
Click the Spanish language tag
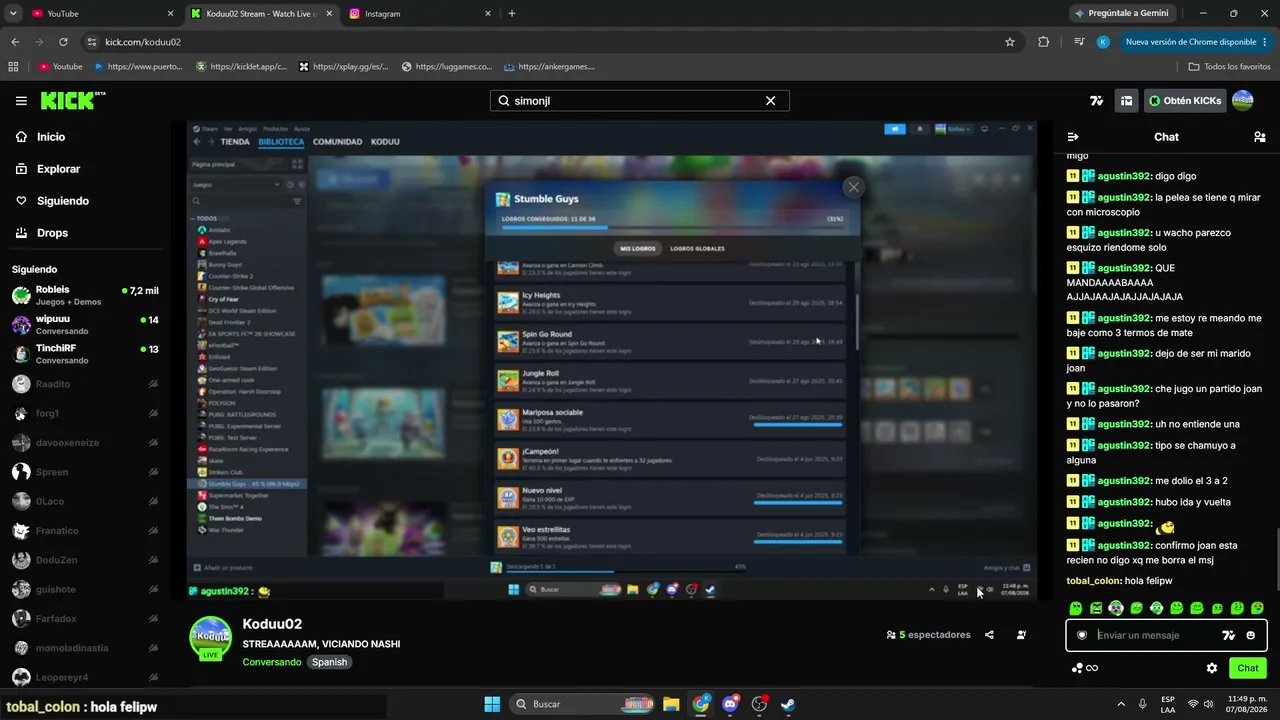(x=329, y=662)
